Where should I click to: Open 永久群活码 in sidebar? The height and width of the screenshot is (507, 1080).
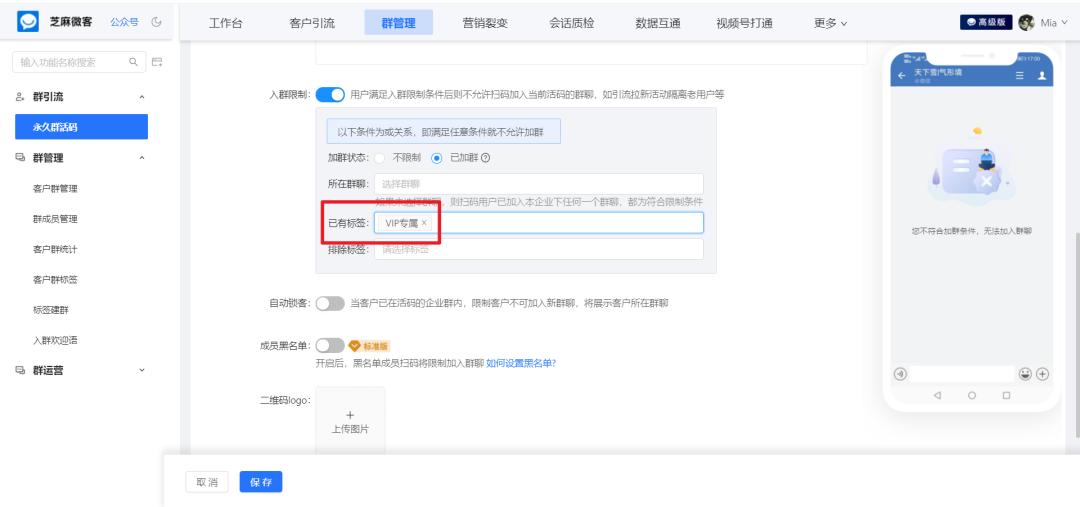[81, 127]
